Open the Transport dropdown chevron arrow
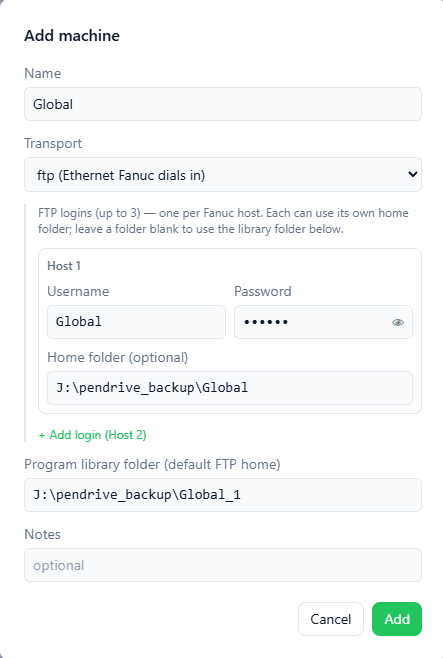The image size is (443, 658). [x=413, y=174]
